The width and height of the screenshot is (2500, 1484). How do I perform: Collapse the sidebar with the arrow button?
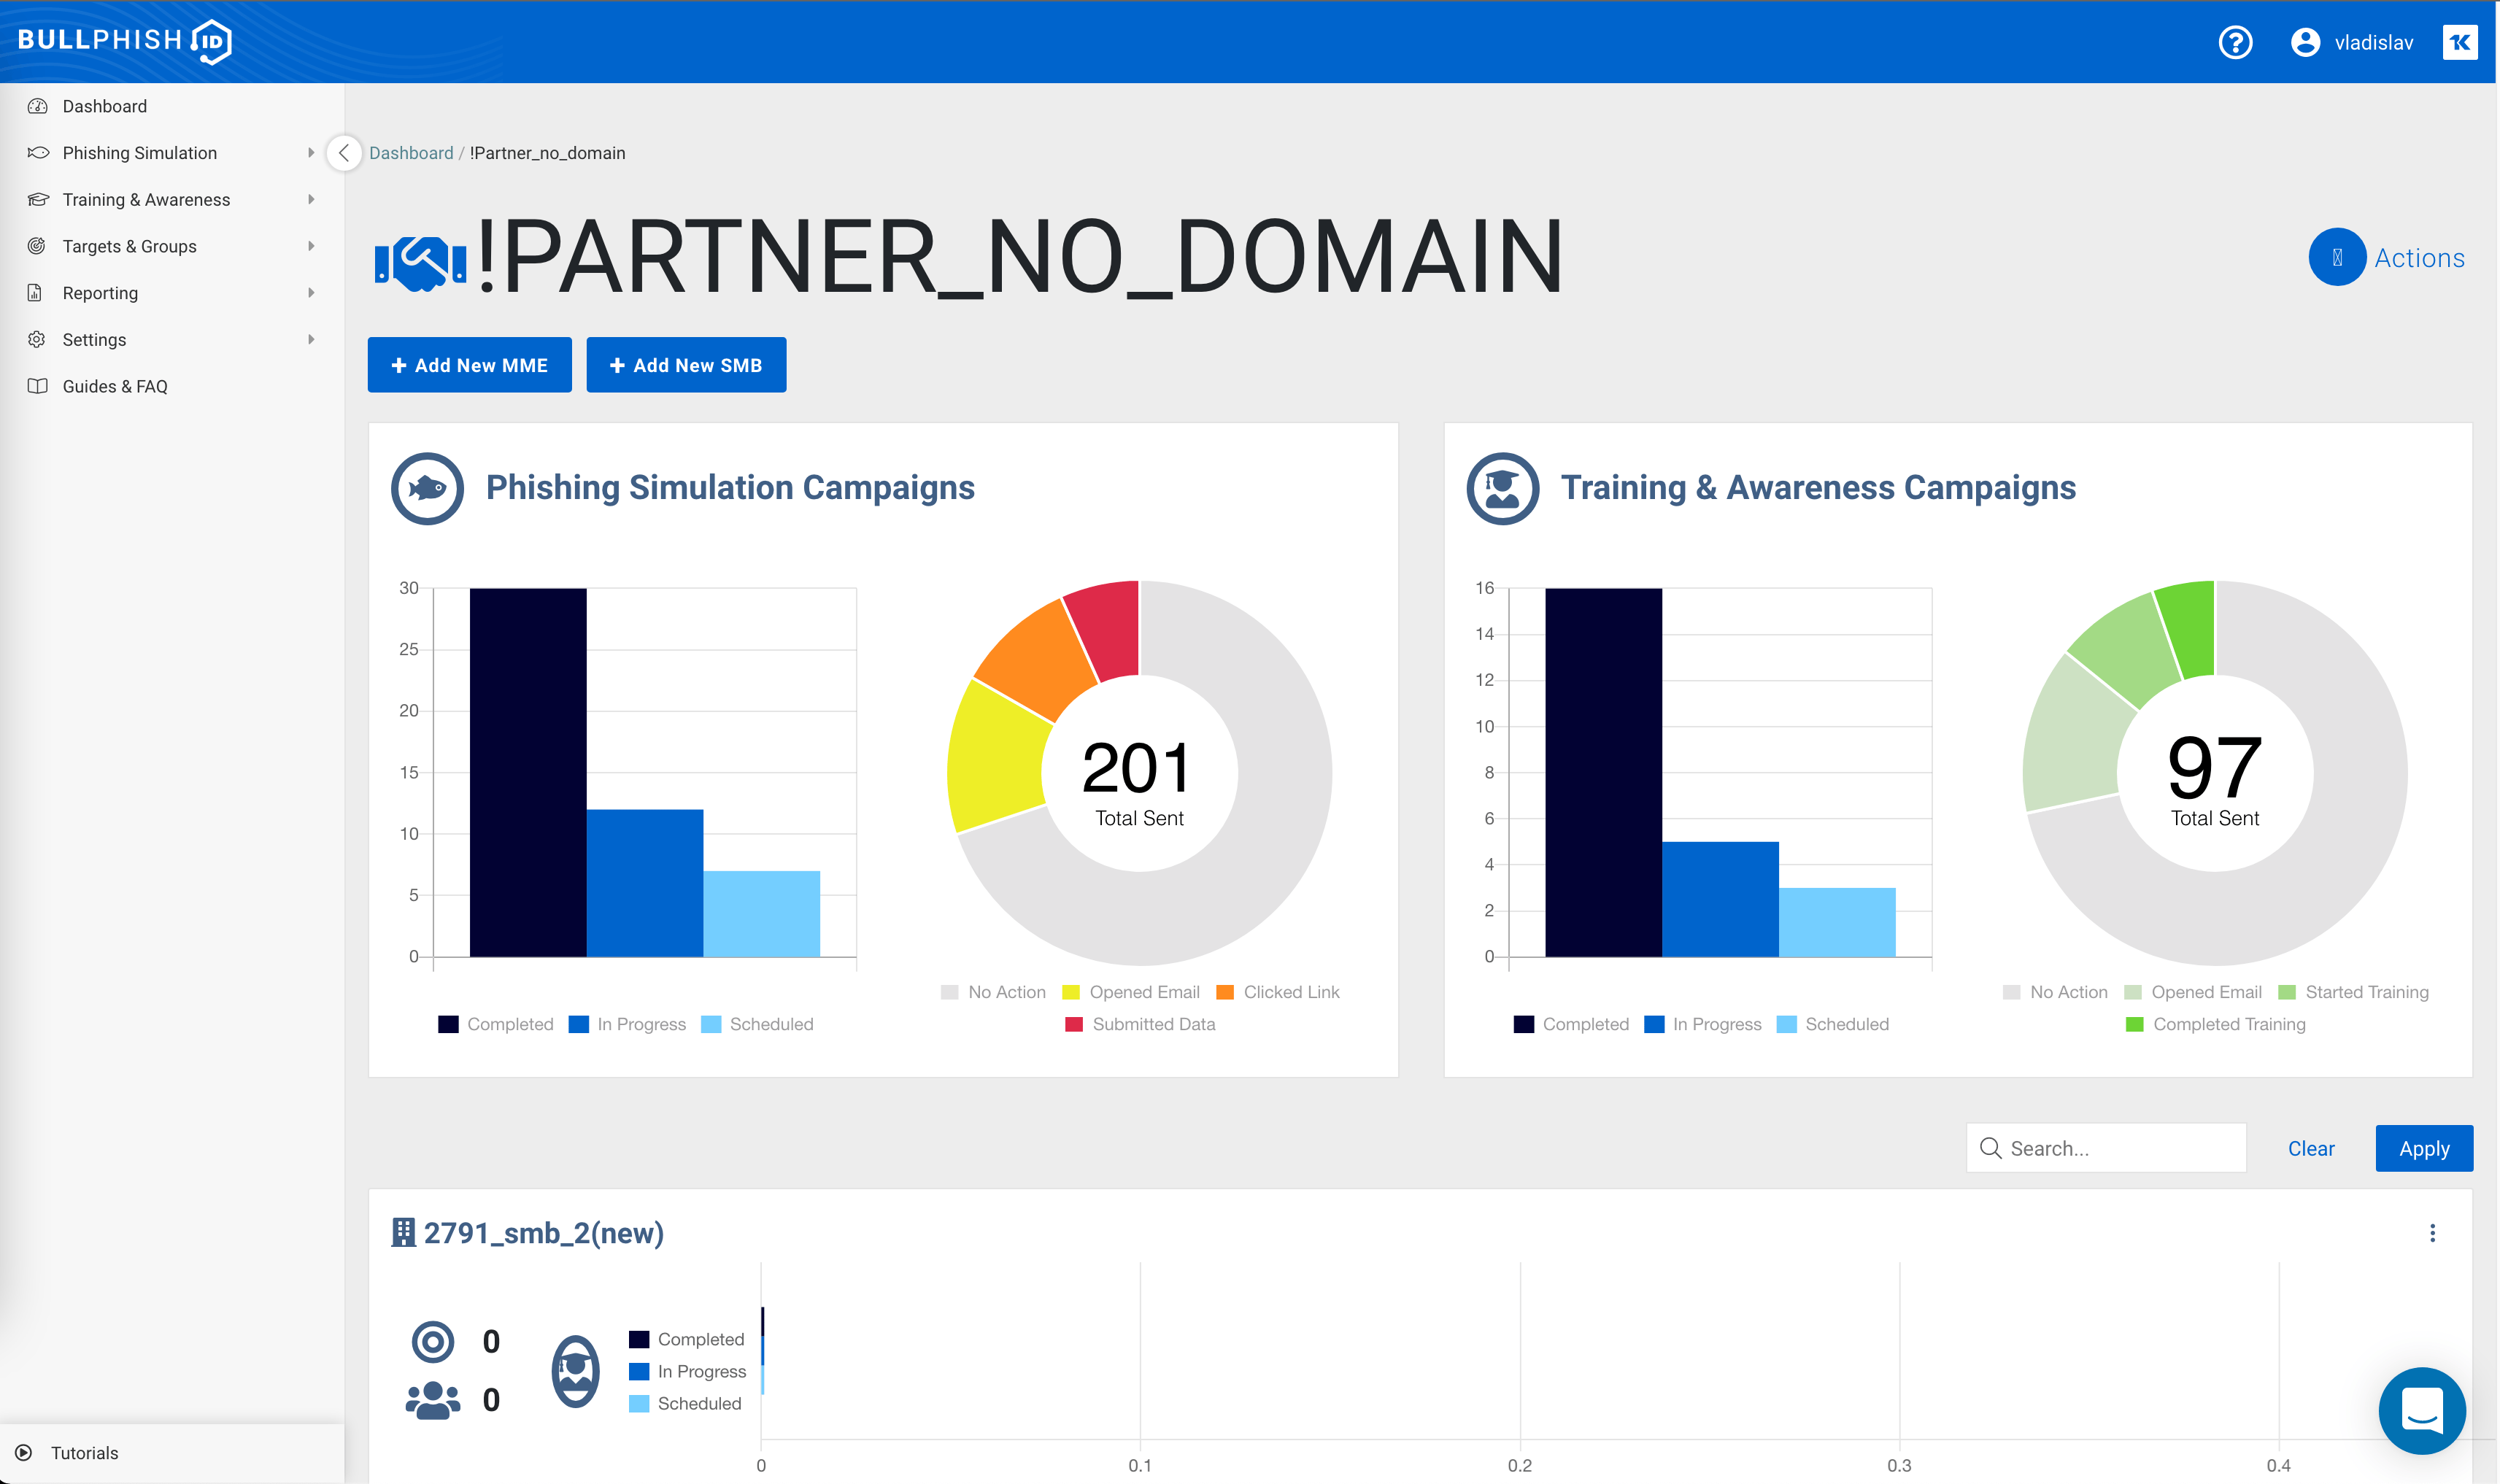point(344,153)
